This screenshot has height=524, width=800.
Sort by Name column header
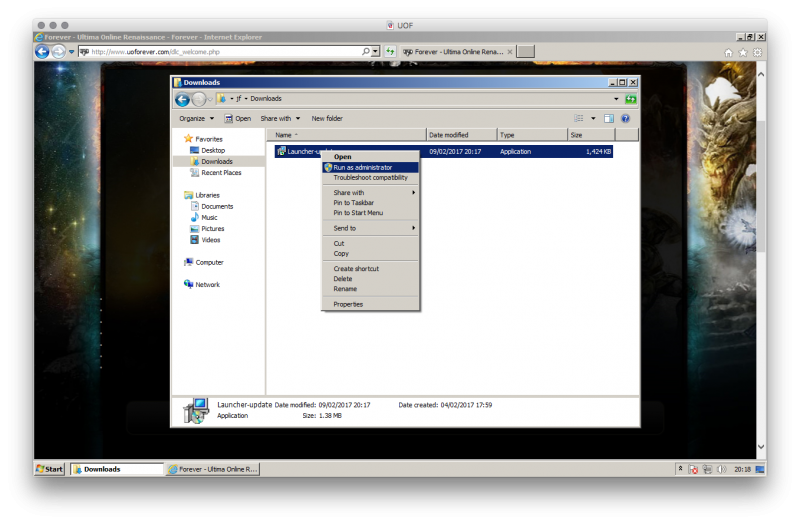click(346, 135)
